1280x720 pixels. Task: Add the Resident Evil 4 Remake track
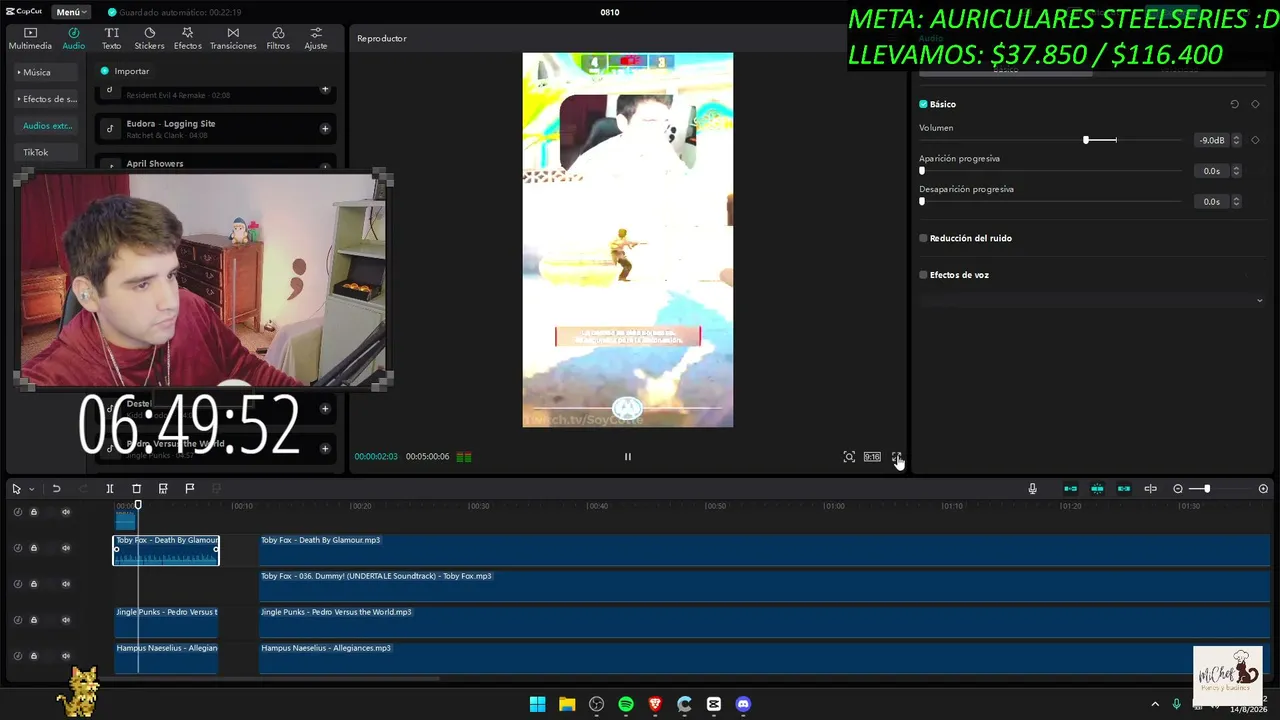(325, 89)
